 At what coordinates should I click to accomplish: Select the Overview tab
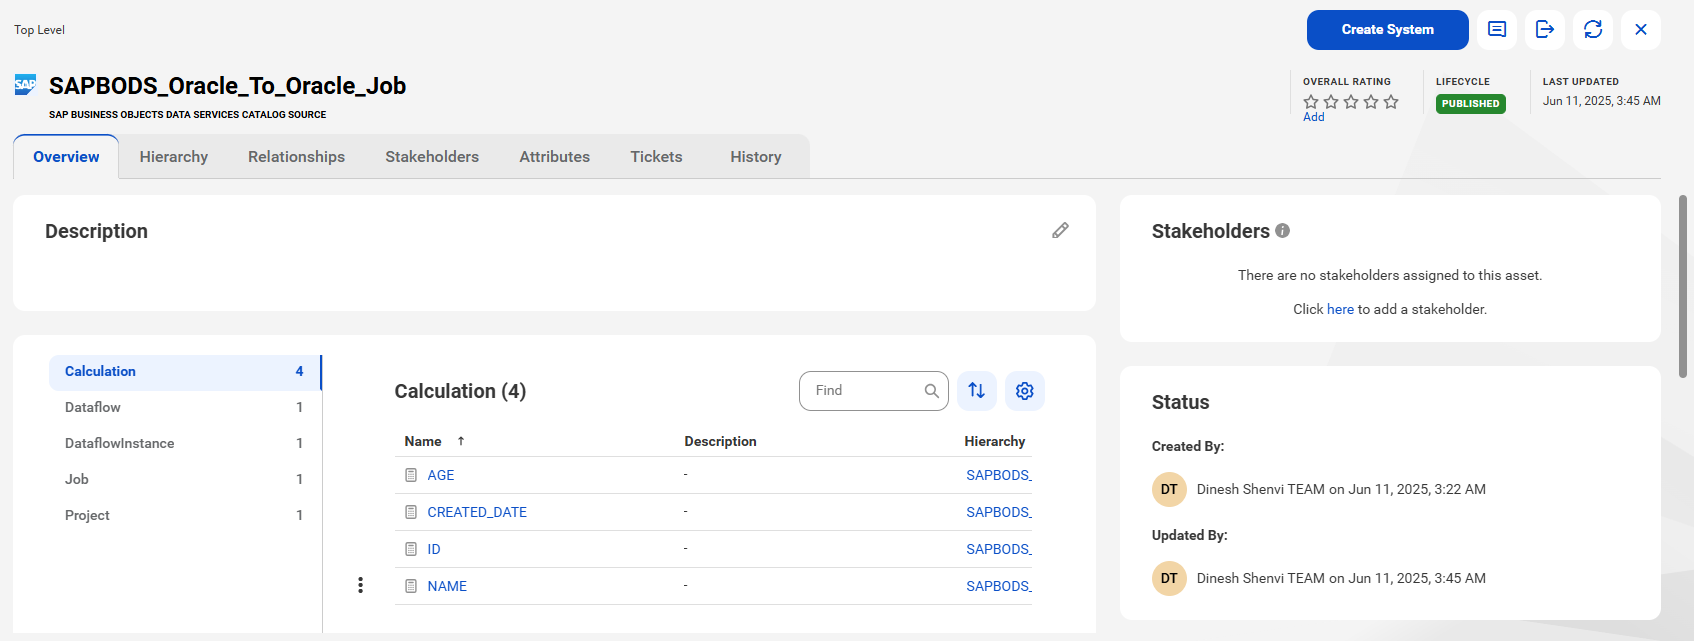point(66,157)
